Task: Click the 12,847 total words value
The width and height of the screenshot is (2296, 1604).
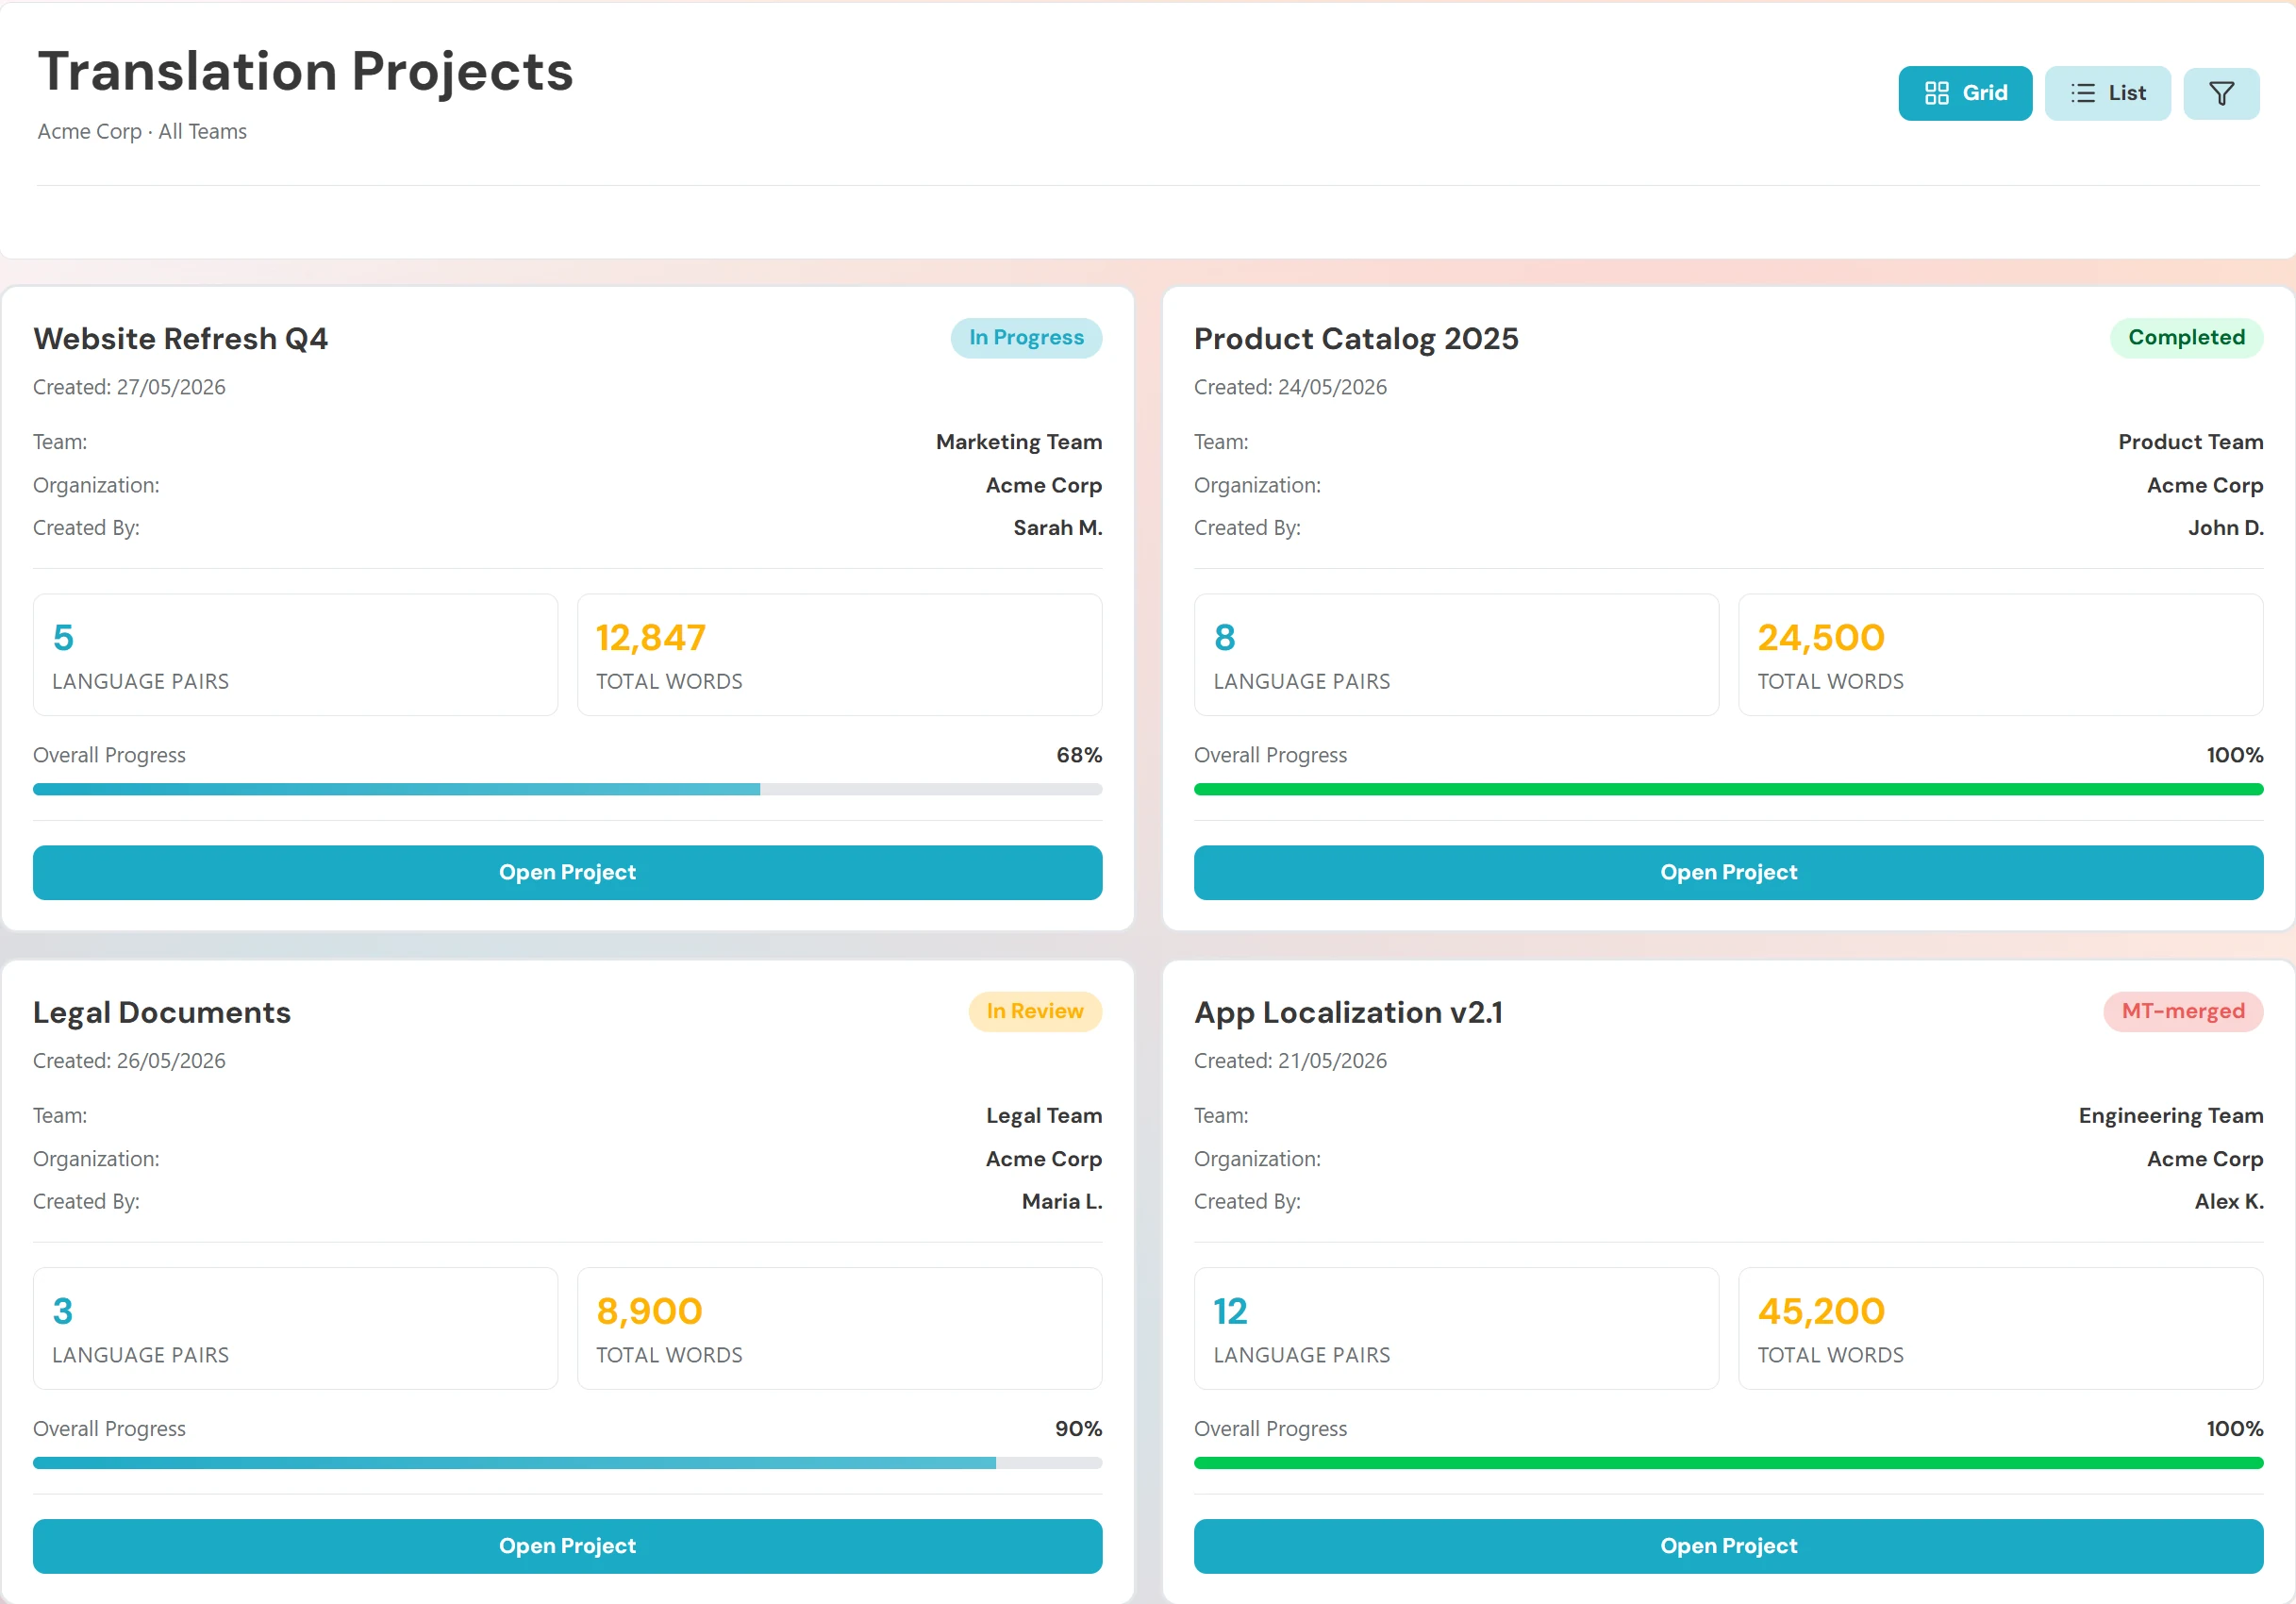Action: 651,638
